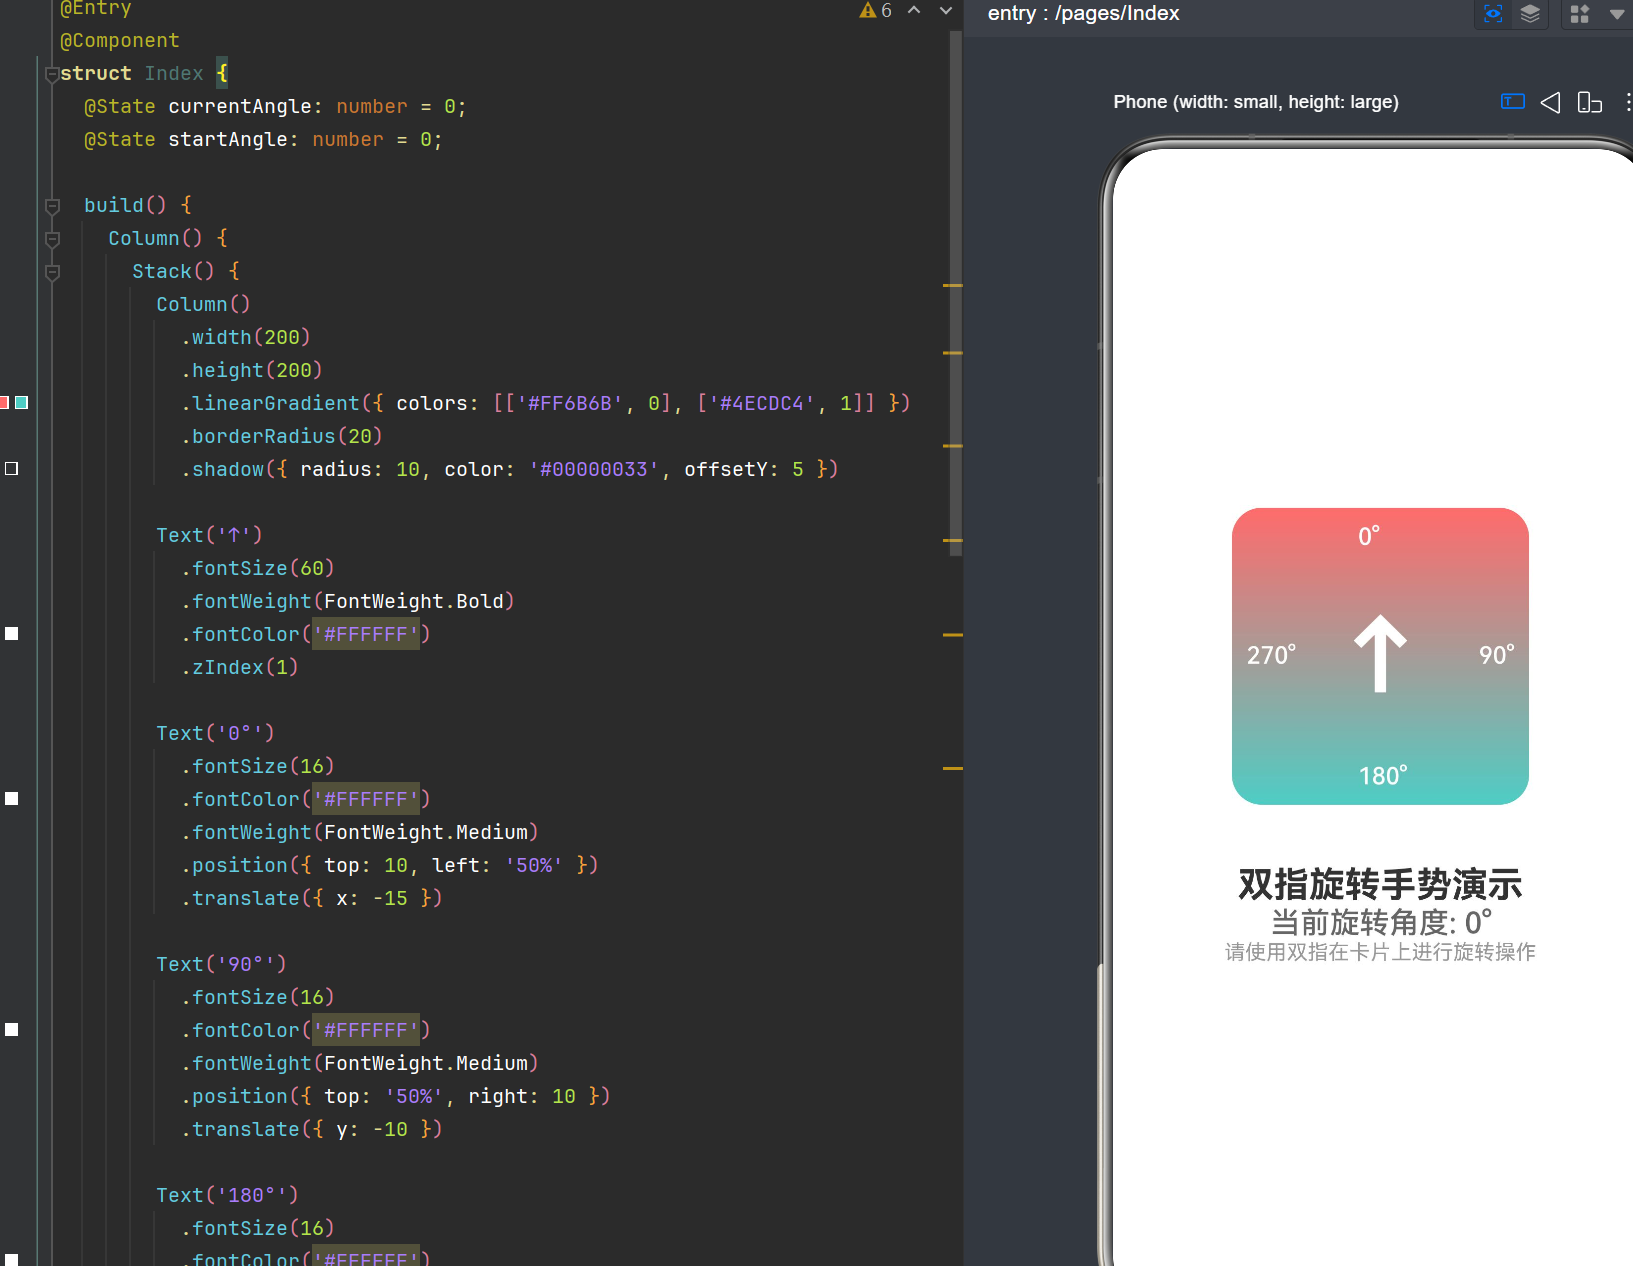The image size is (1633, 1266).
Task: Collapse the build() method fold marker
Action: coord(53,206)
